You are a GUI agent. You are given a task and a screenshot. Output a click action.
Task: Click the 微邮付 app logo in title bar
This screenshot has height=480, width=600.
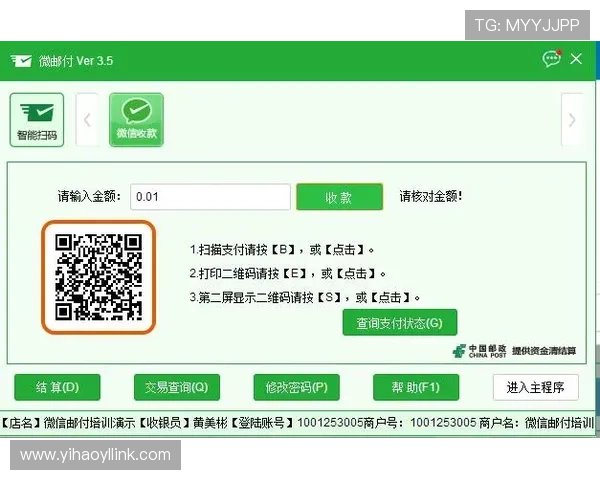pyautogui.click(x=21, y=60)
